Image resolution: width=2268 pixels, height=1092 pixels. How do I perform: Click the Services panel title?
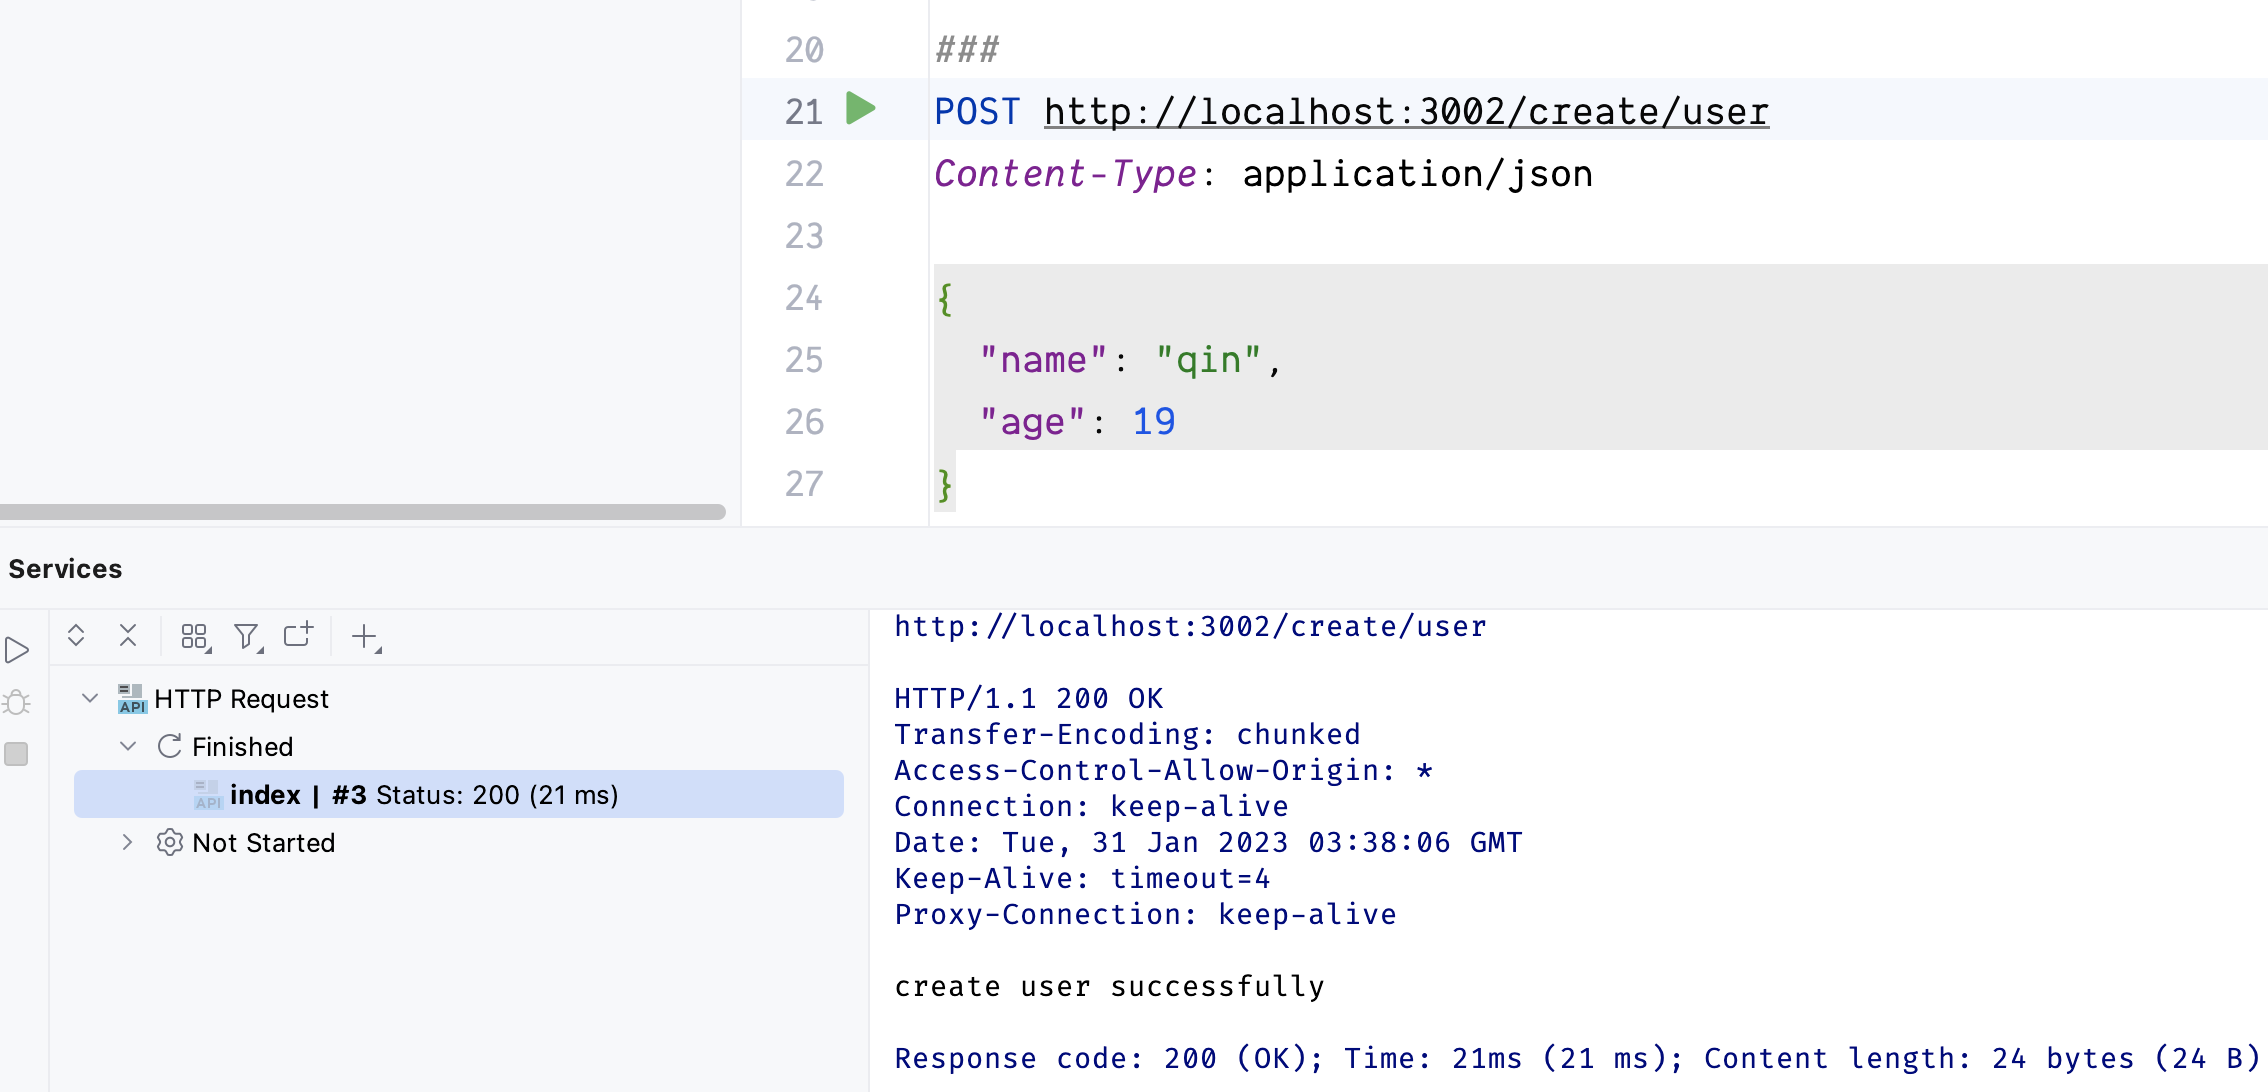point(65,569)
